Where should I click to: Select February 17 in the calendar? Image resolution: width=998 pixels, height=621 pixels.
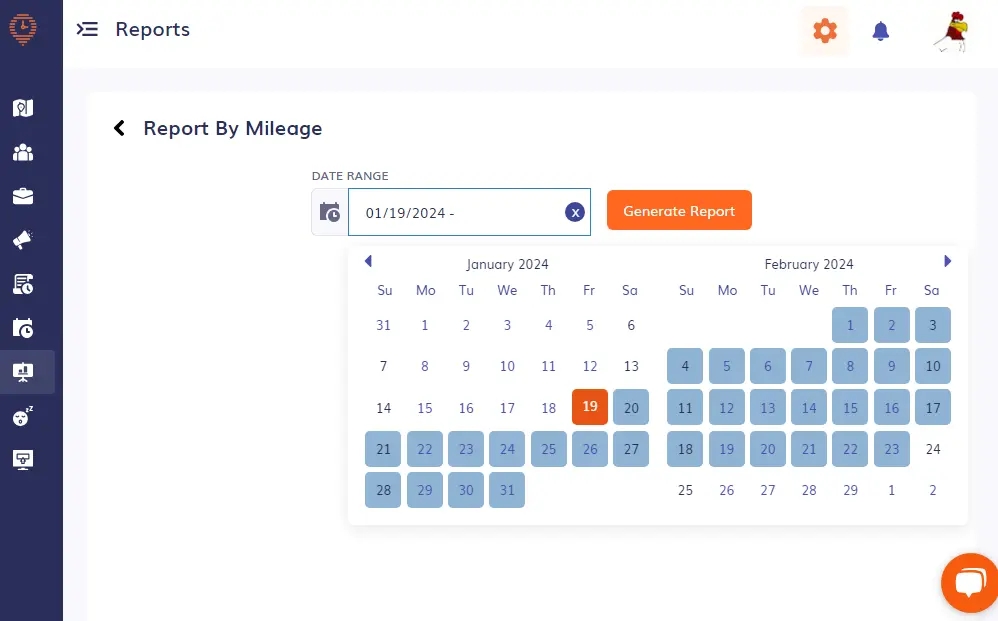pyautogui.click(x=932, y=407)
